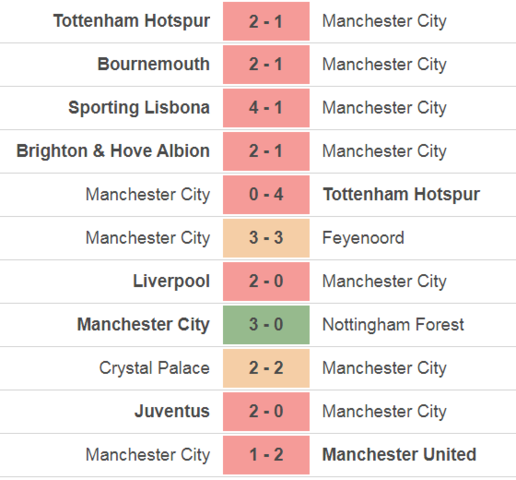Click the Feyenoord team name
This screenshot has width=516, height=480.
tap(363, 238)
